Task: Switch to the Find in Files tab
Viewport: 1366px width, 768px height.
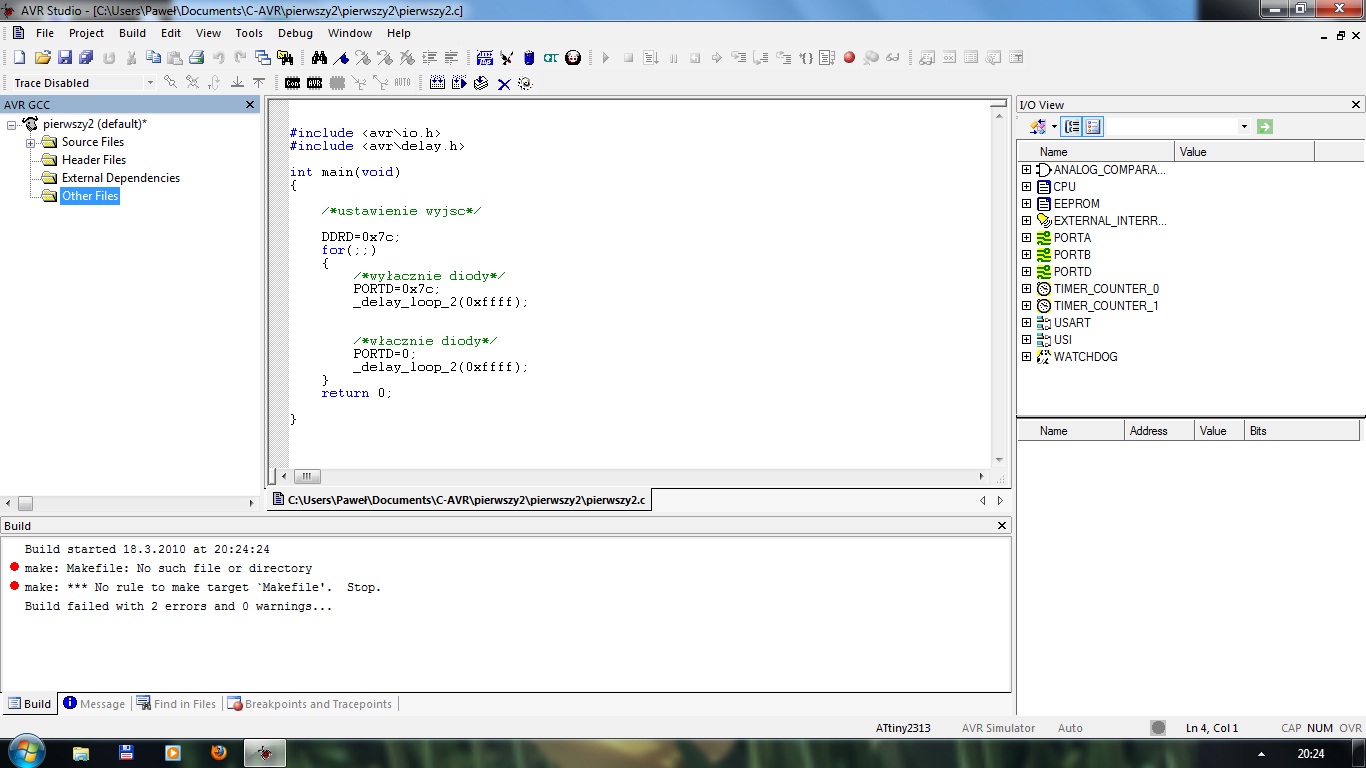Action: click(176, 704)
